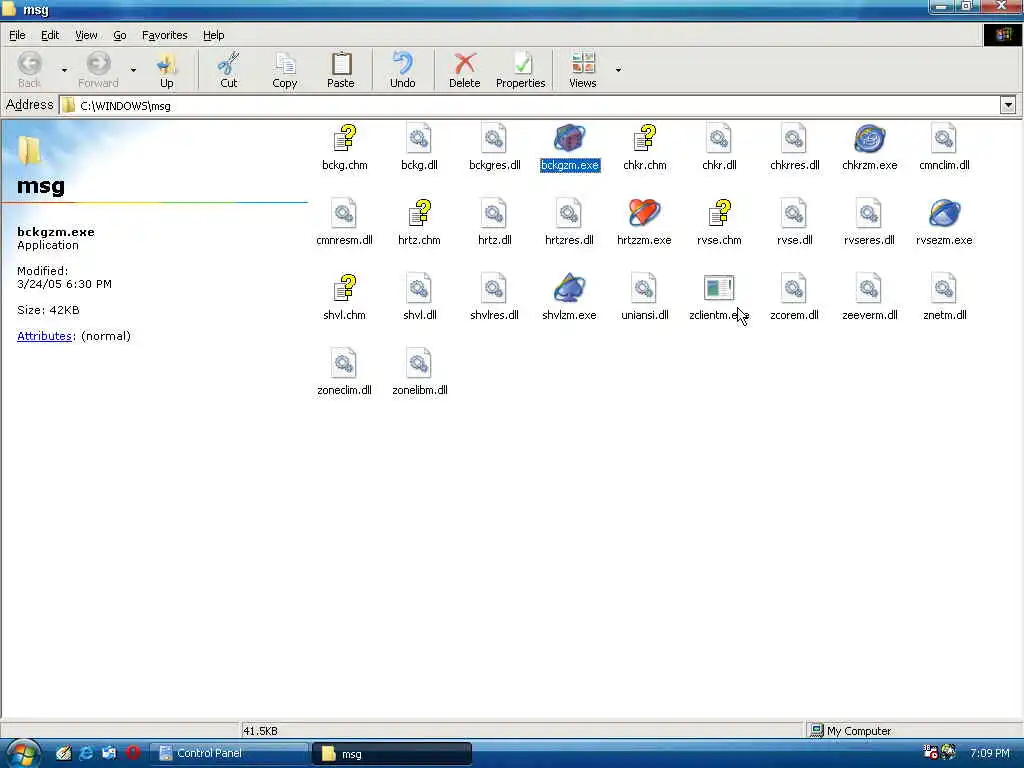Click the Delete red X icon
This screenshot has width=1024, height=768.
point(464,64)
